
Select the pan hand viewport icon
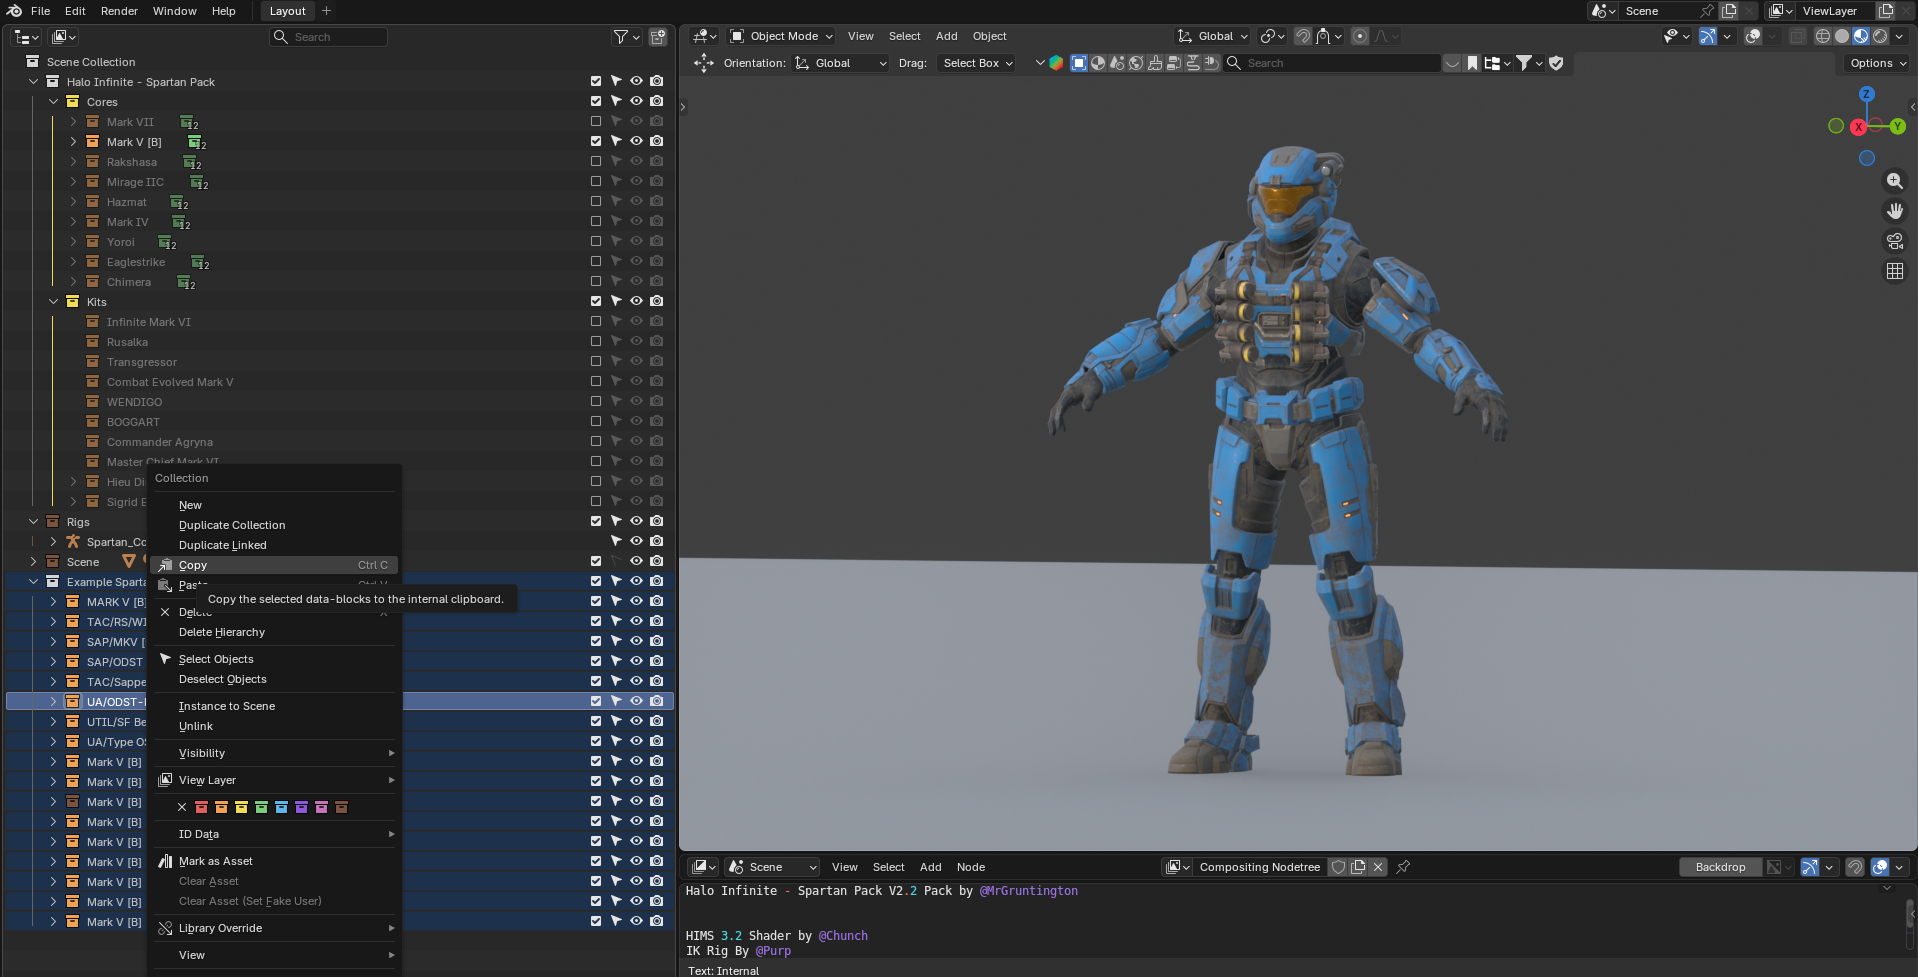1894,211
